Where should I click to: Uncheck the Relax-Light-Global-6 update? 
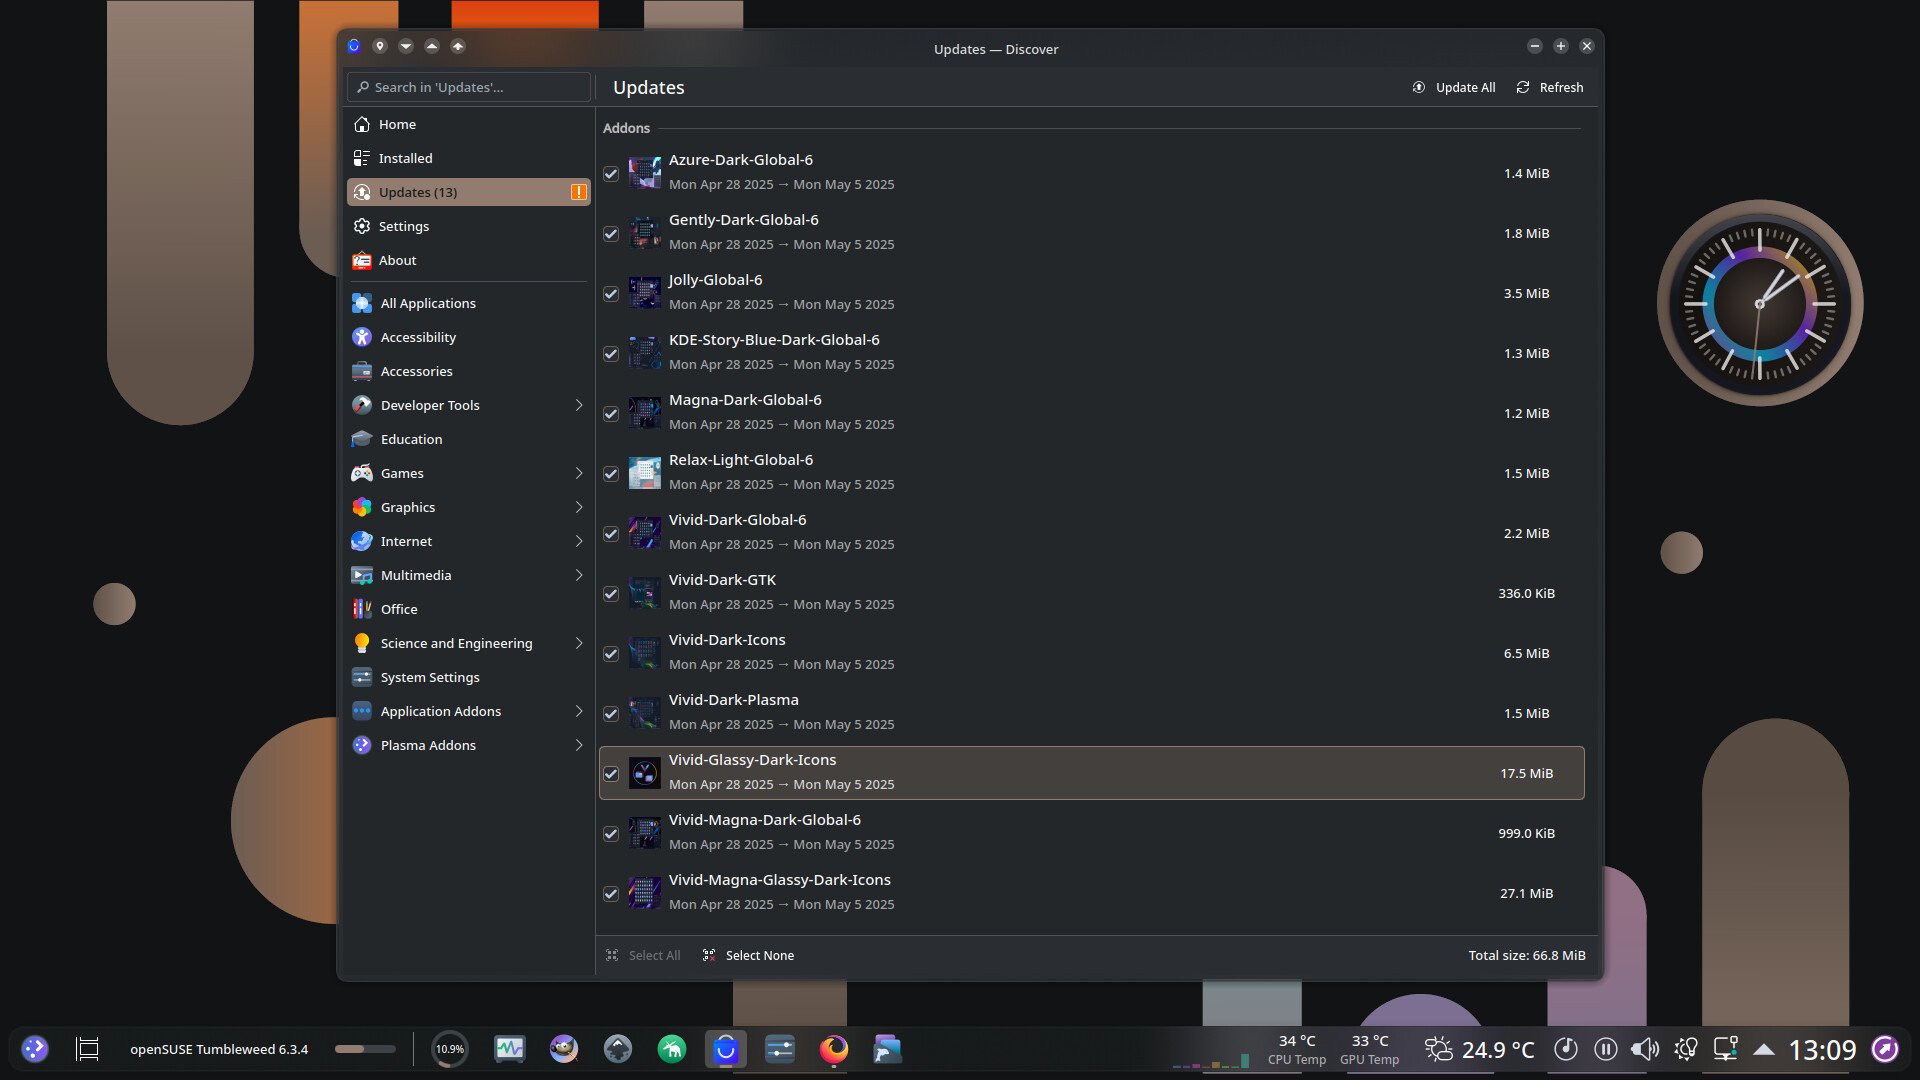pyautogui.click(x=611, y=474)
